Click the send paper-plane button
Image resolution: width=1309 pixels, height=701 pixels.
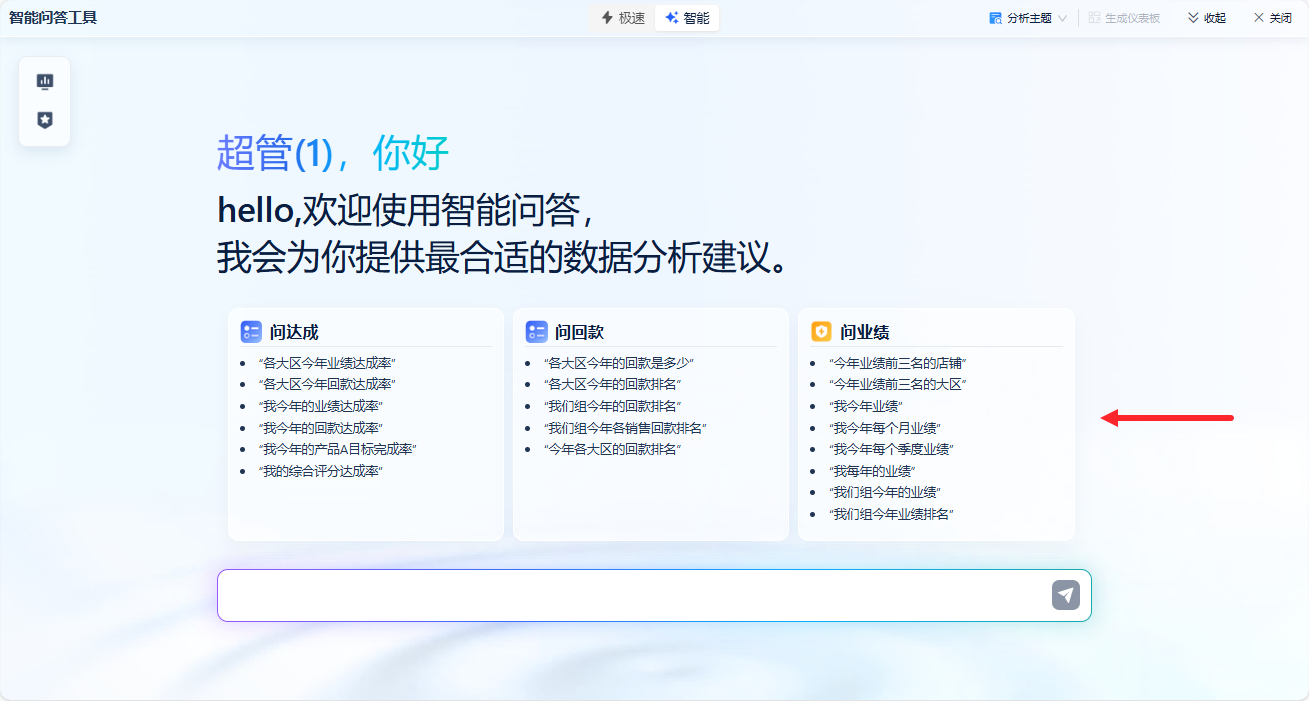coord(1066,595)
